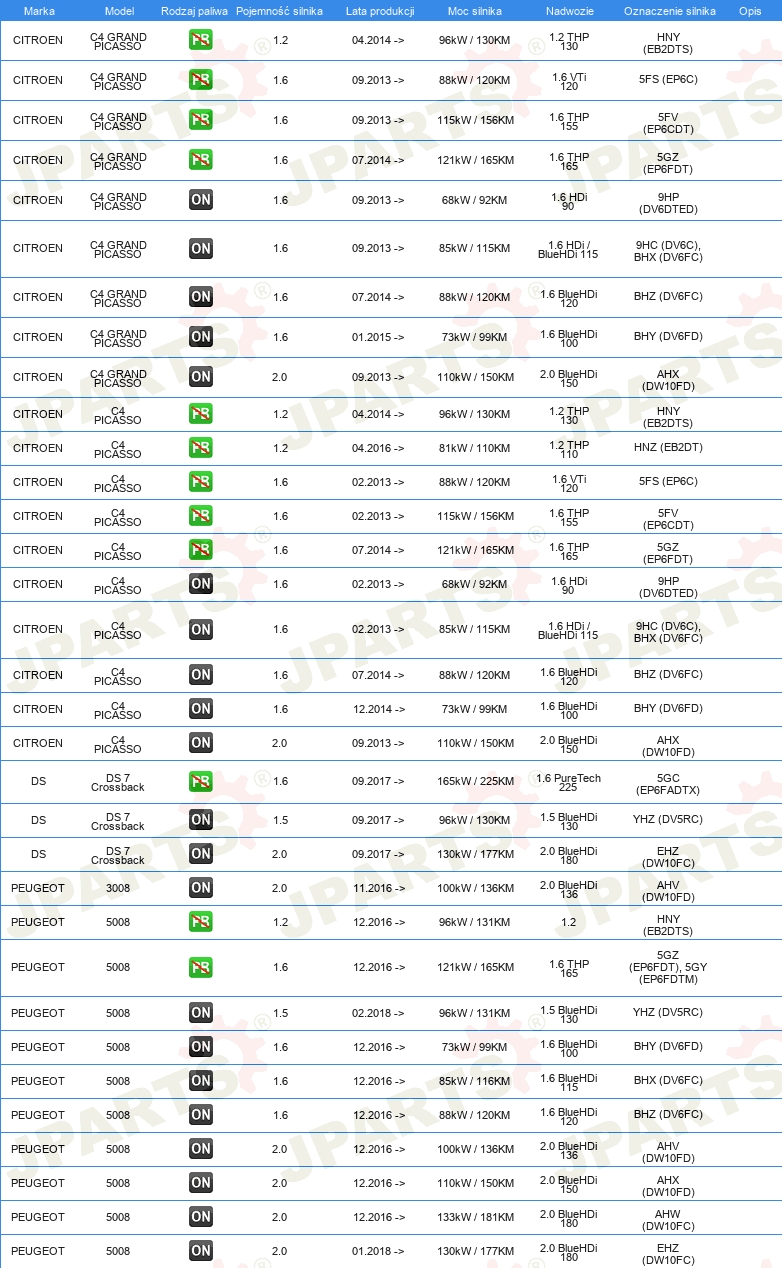The image size is (782, 1268).
Task: Click the Pojemność silnika column header
Action: click(279, 10)
